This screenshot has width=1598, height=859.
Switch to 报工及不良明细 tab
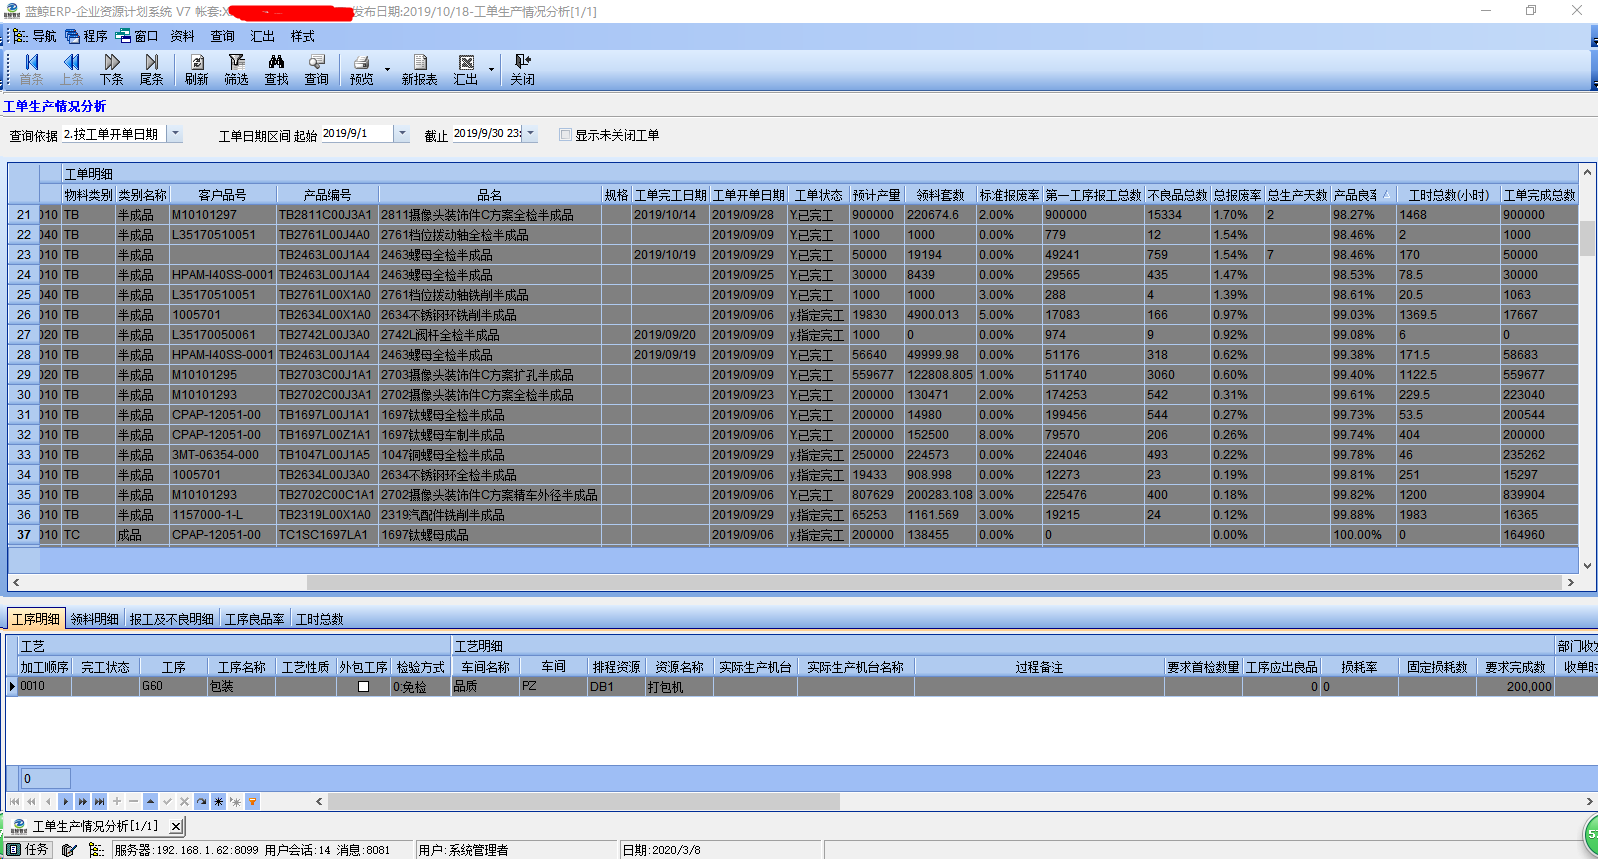pos(171,619)
